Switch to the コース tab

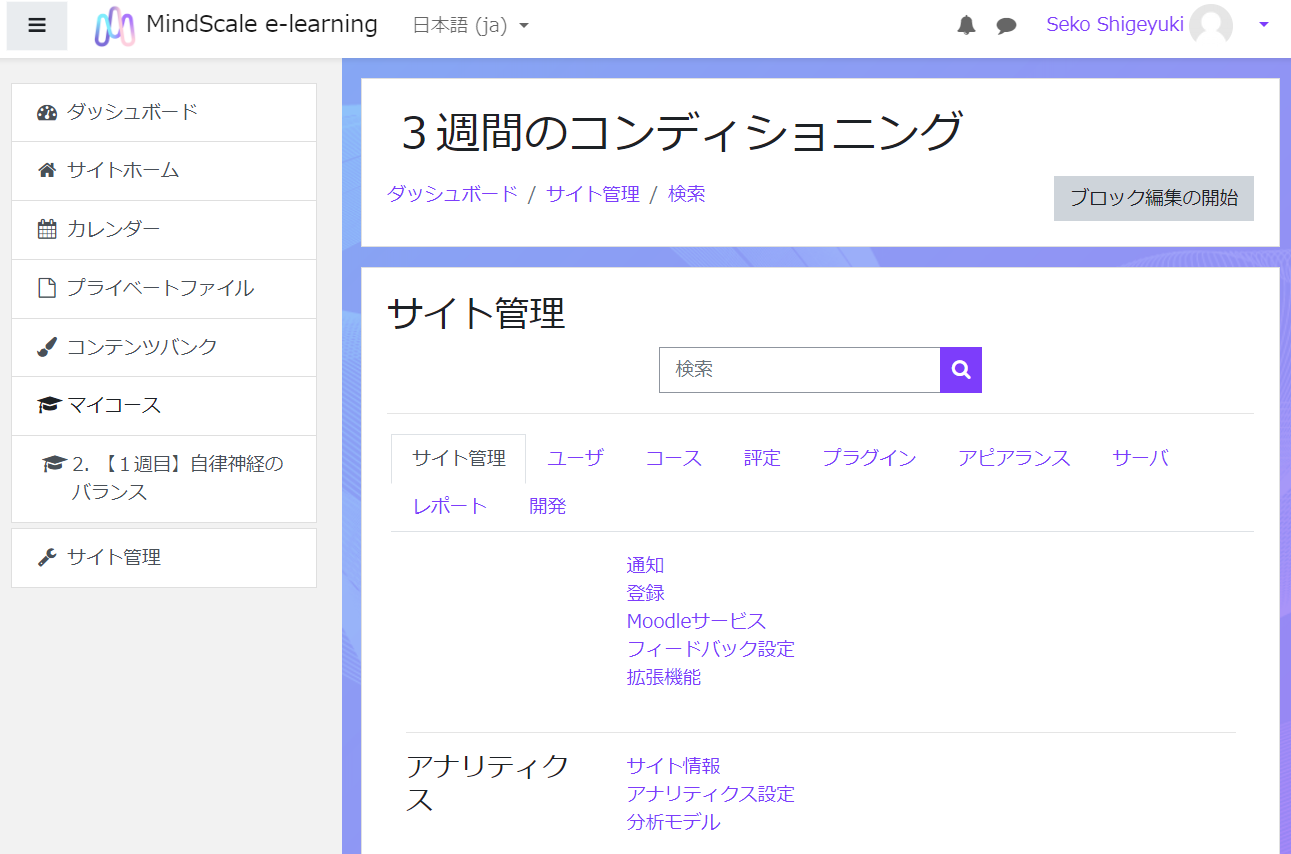[x=674, y=458]
